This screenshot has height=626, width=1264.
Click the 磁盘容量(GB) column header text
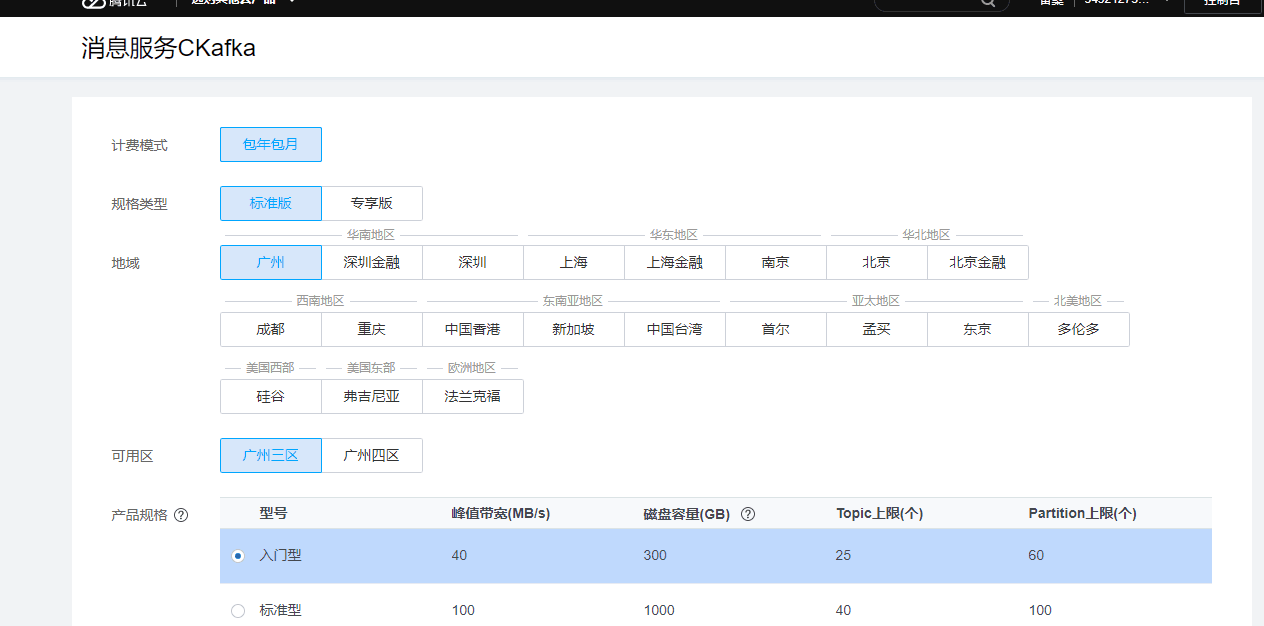[x=687, y=514]
